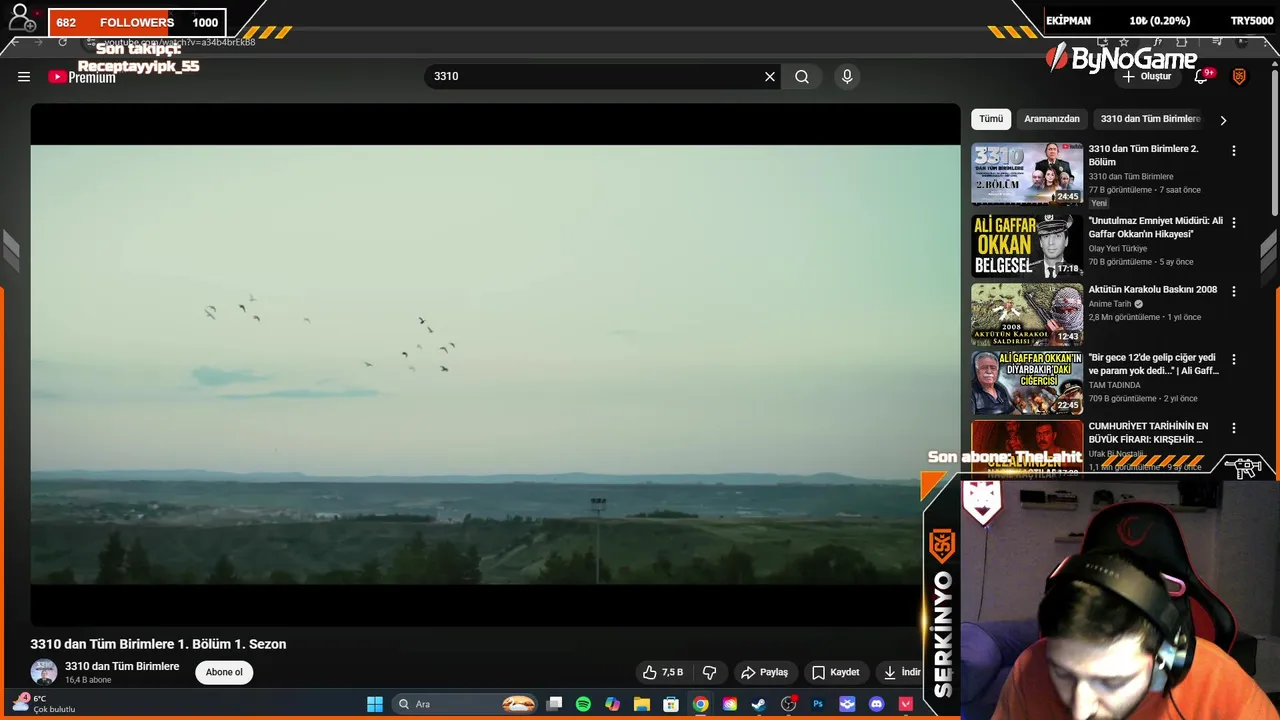Open options for Cumhuriyet Tarihinin En Büyük Firarı
Screen dimensions: 1280x720
[x=1233, y=428]
